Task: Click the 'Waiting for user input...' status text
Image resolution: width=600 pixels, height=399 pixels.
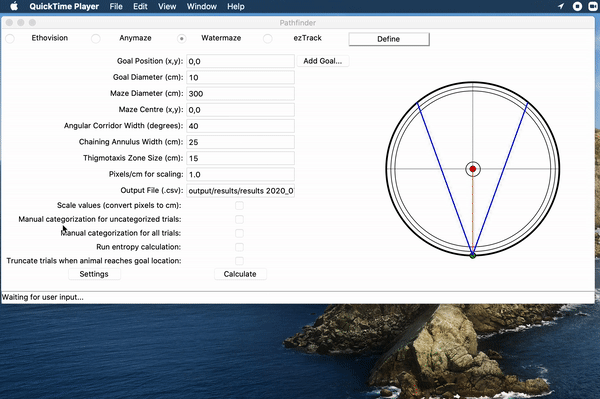Action: (42, 297)
